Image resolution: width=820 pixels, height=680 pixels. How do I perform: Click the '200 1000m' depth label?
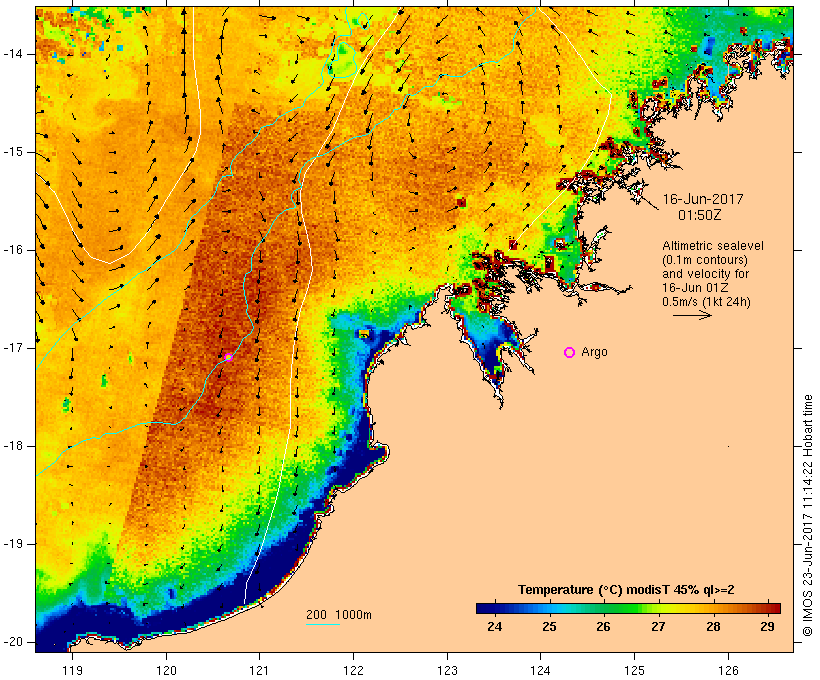point(339,615)
